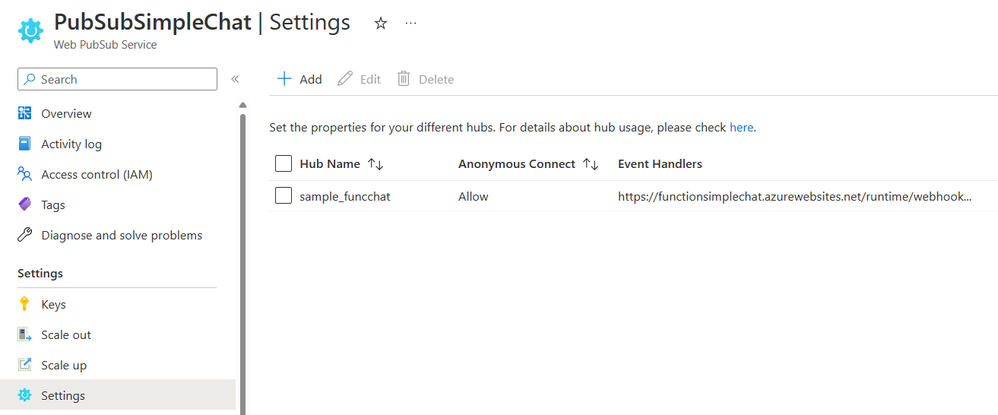
Task: Click the Activity log book icon
Action: click(25, 144)
